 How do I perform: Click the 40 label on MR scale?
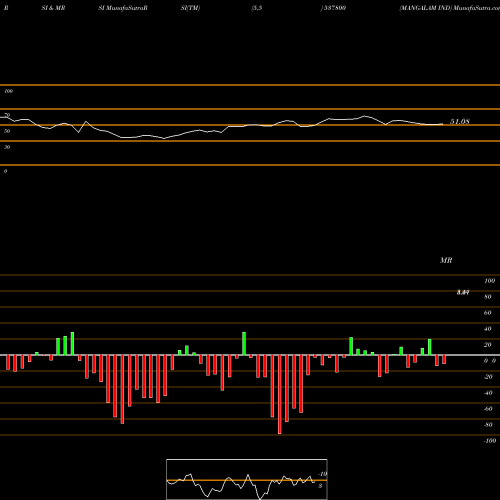point(488,329)
